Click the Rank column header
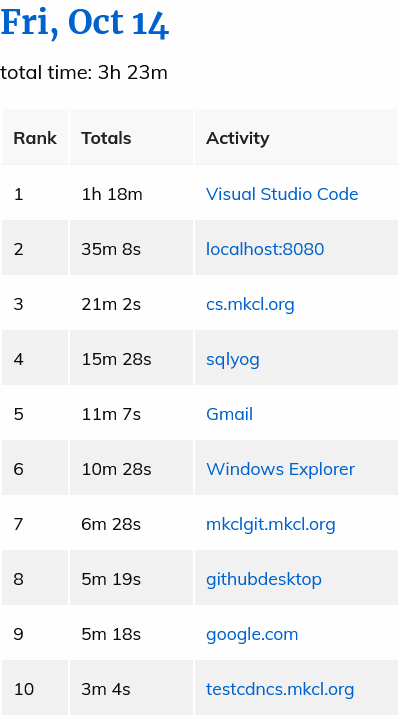 coord(35,137)
